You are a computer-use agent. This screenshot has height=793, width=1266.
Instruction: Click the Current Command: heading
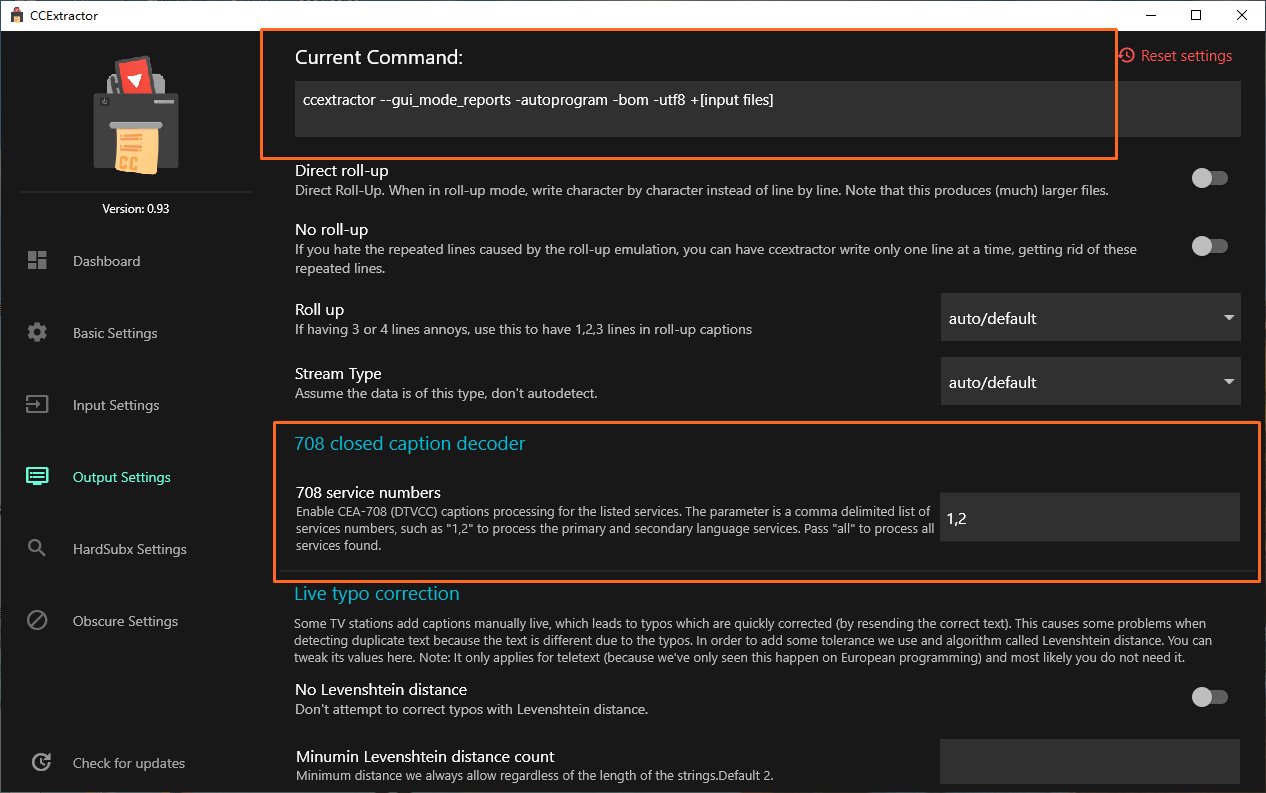[x=379, y=57]
